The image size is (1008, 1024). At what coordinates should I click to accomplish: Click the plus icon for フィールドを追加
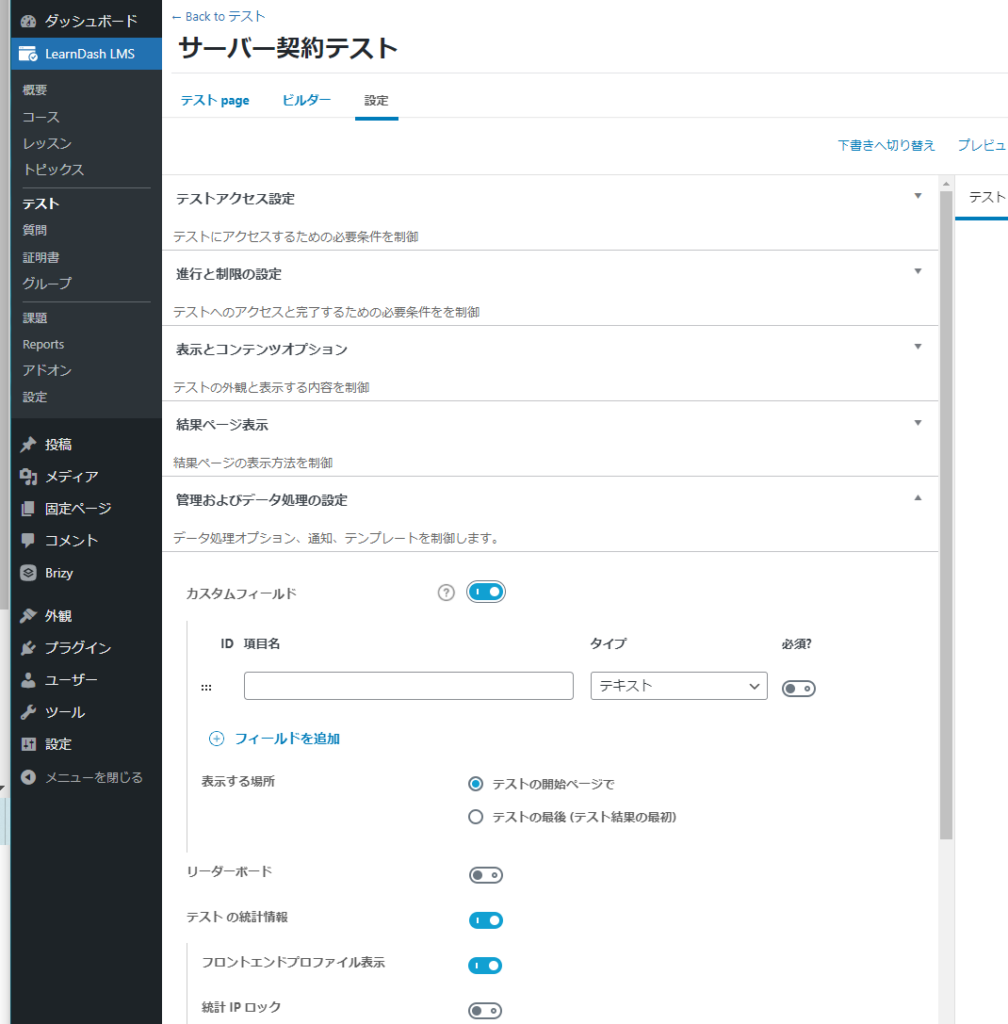(x=216, y=739)
